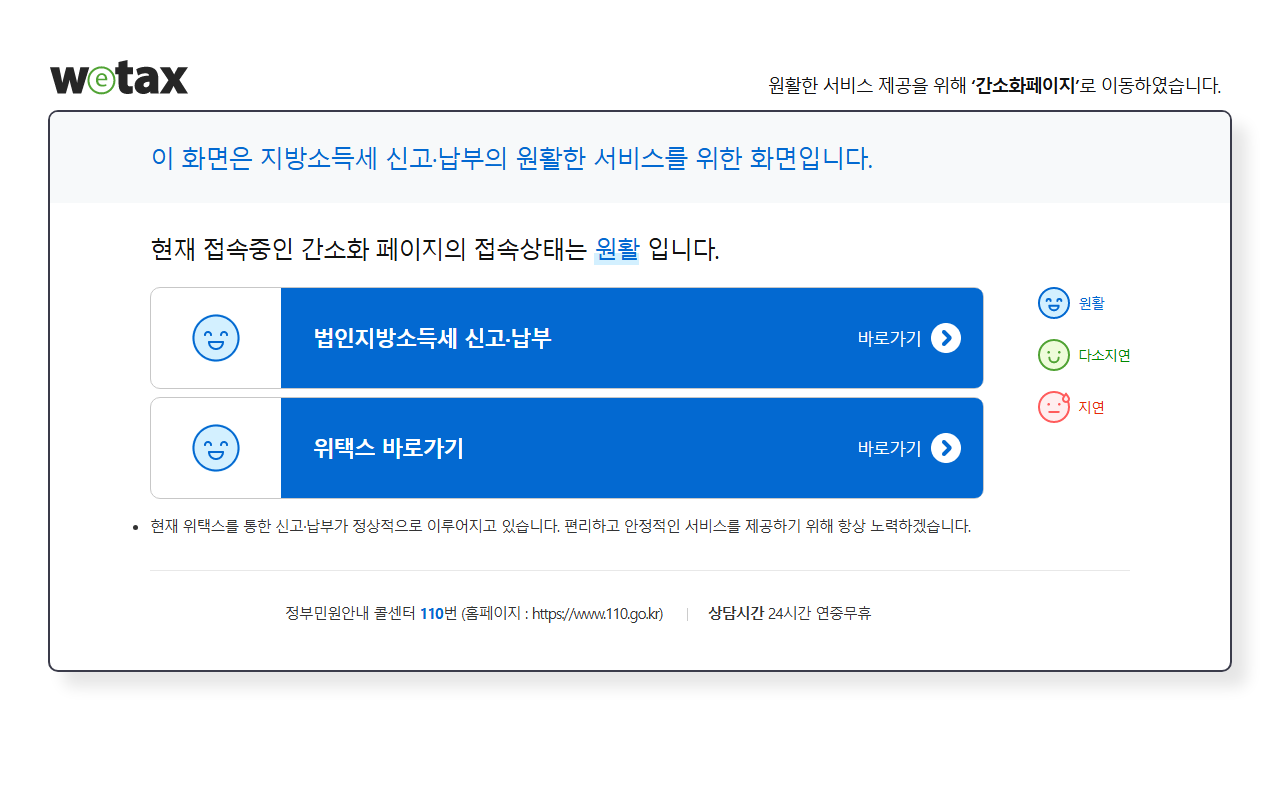Click the bold 110번 call center number

[x=437, y=614]
